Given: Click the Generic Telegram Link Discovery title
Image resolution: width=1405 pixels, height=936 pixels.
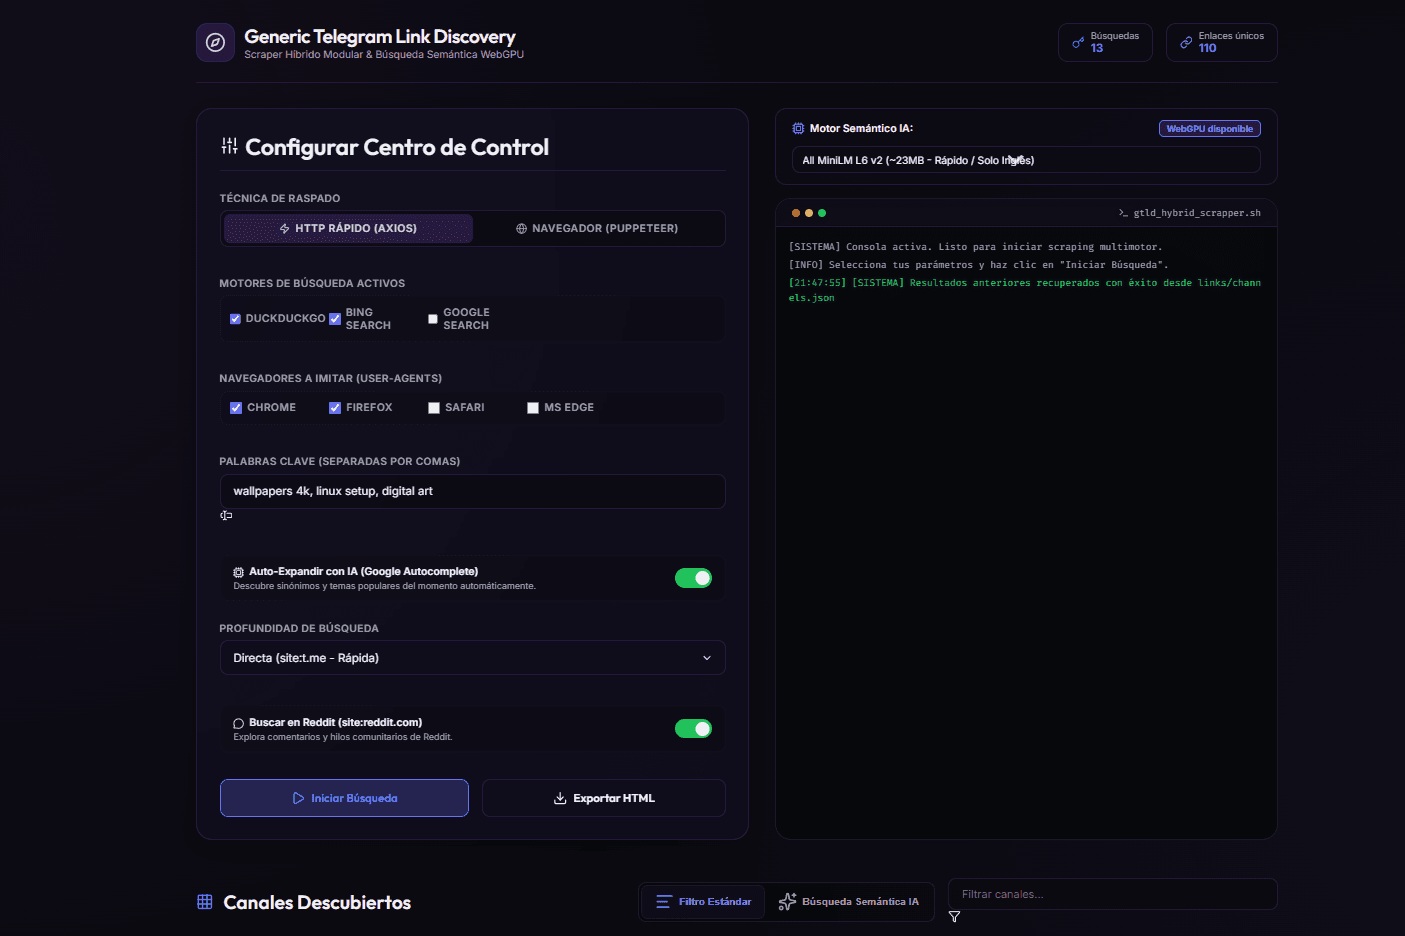Looking at the screenshot, I should tap(380, 37).
